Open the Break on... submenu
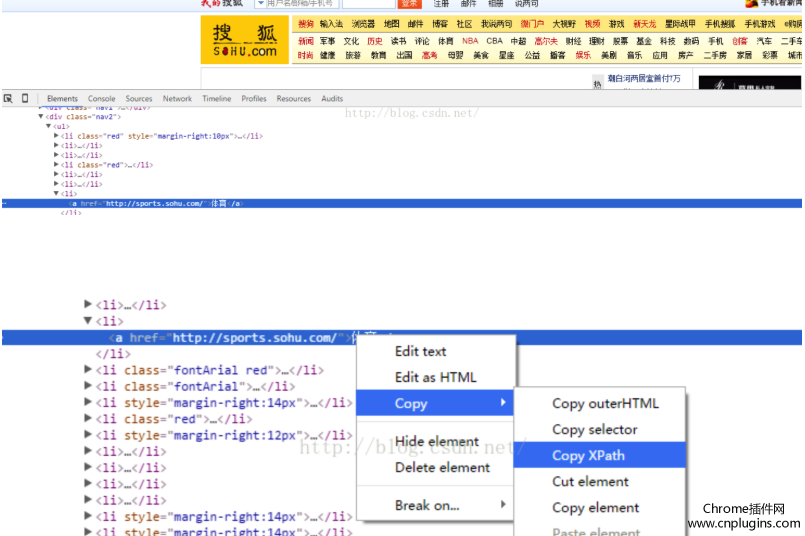Screen dimensions: 805x536 coord(435,505)
